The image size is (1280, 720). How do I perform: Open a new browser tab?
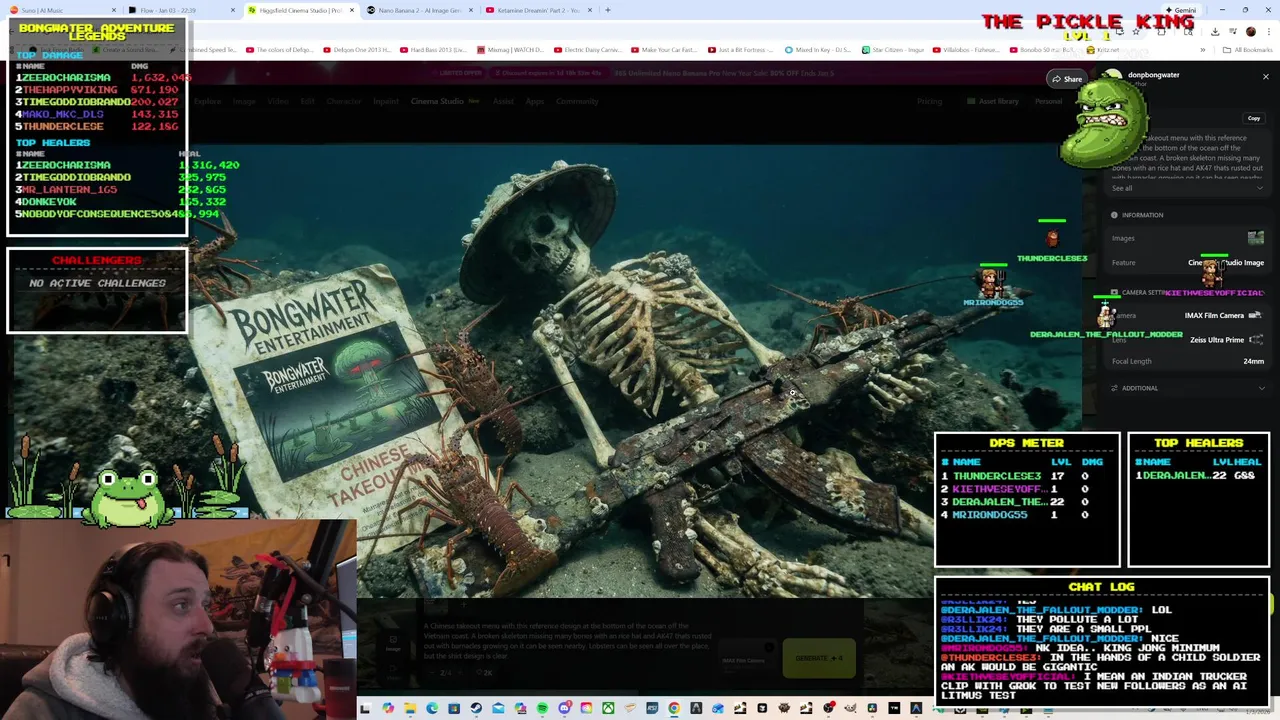tap(608, 10)
